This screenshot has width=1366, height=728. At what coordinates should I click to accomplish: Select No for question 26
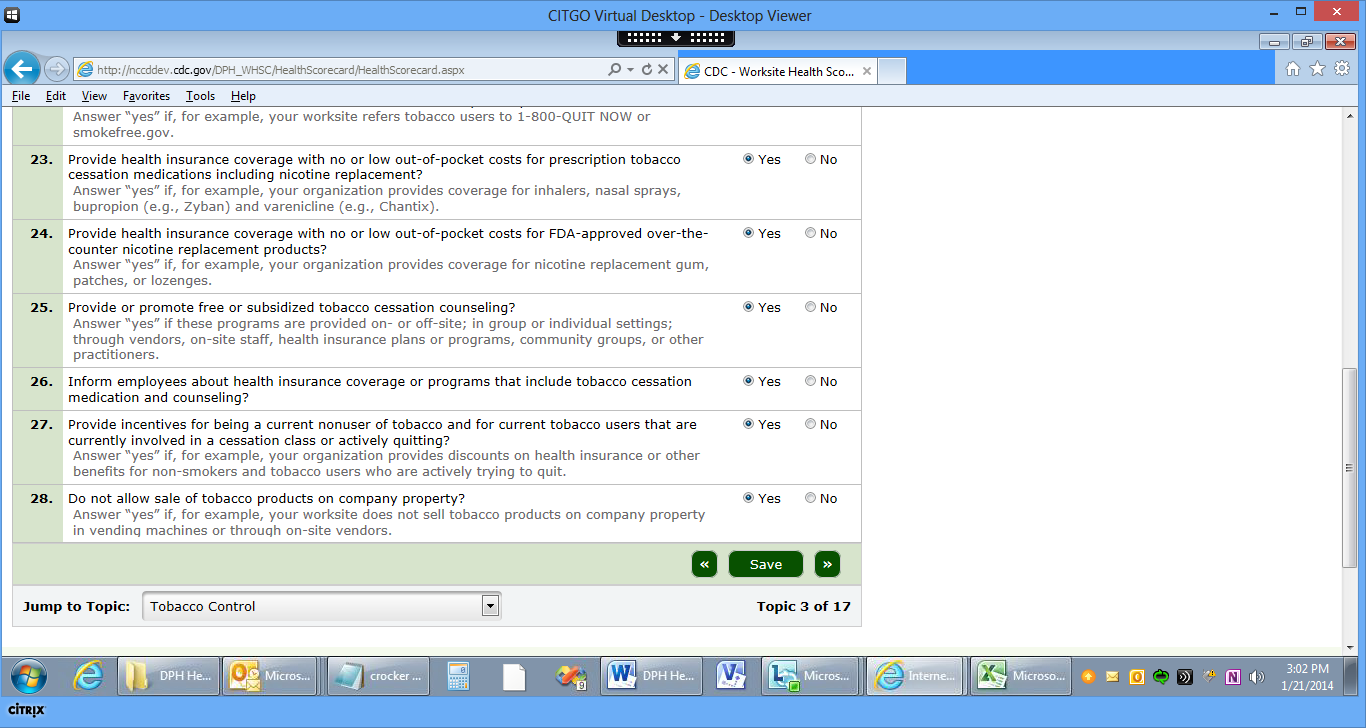click(x=810, y=381)
